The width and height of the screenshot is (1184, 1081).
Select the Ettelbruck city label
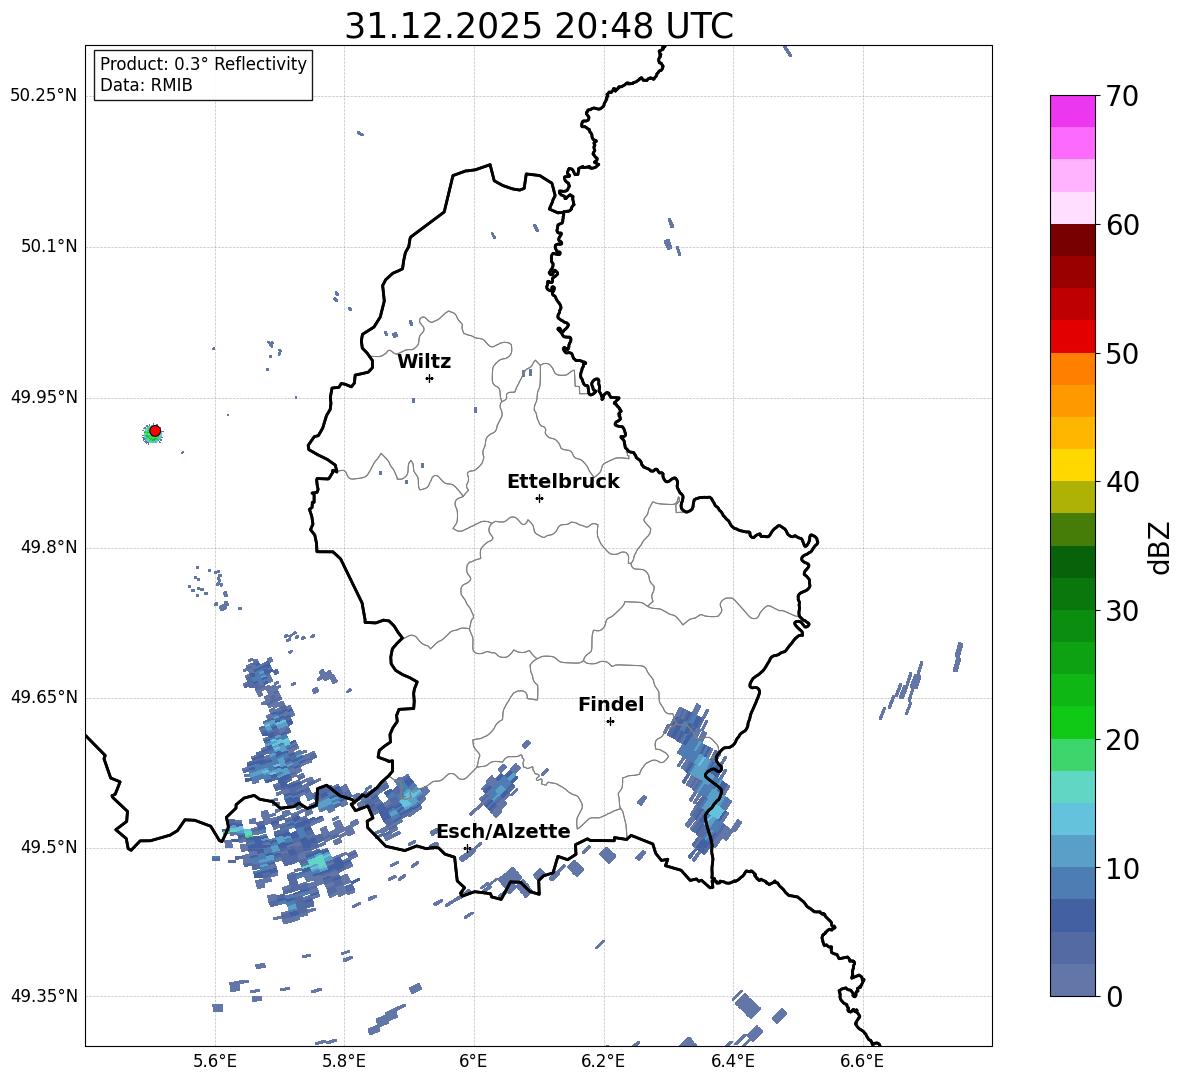[563, 482]
